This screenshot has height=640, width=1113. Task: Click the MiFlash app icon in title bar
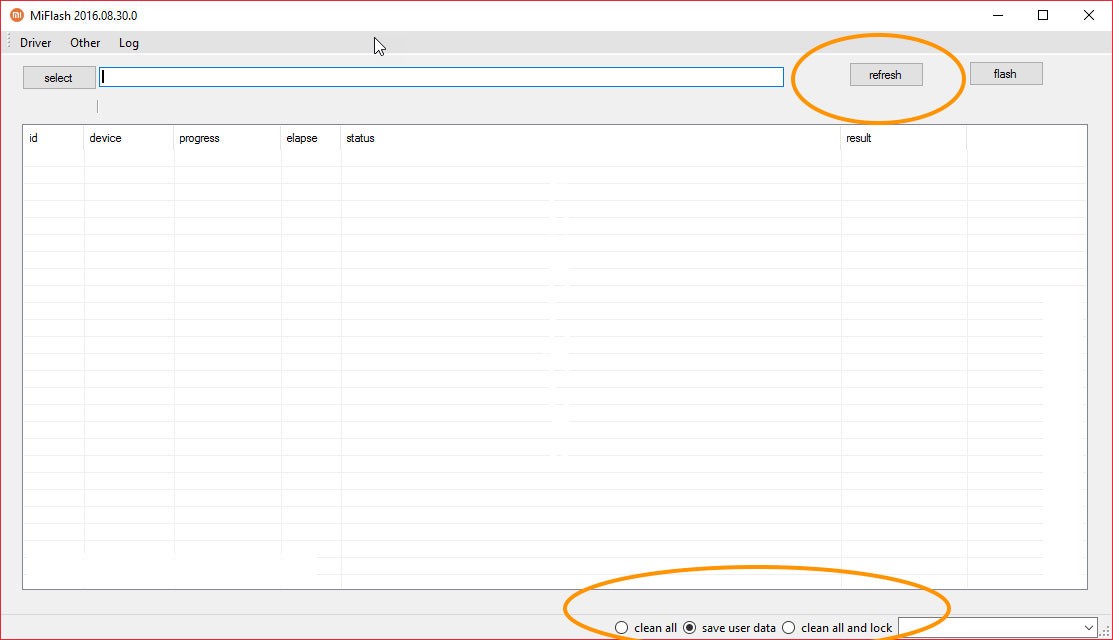pos(16,15)
